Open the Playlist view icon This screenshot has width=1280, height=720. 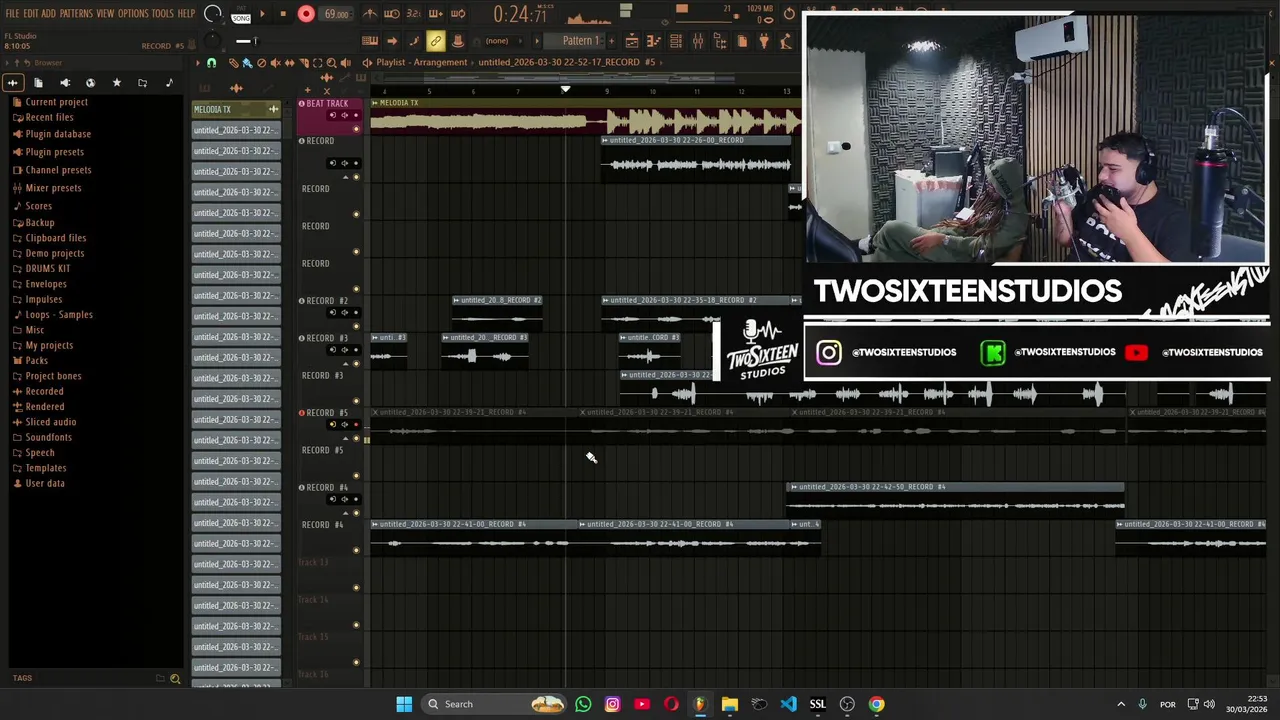[x=631, y=41]
